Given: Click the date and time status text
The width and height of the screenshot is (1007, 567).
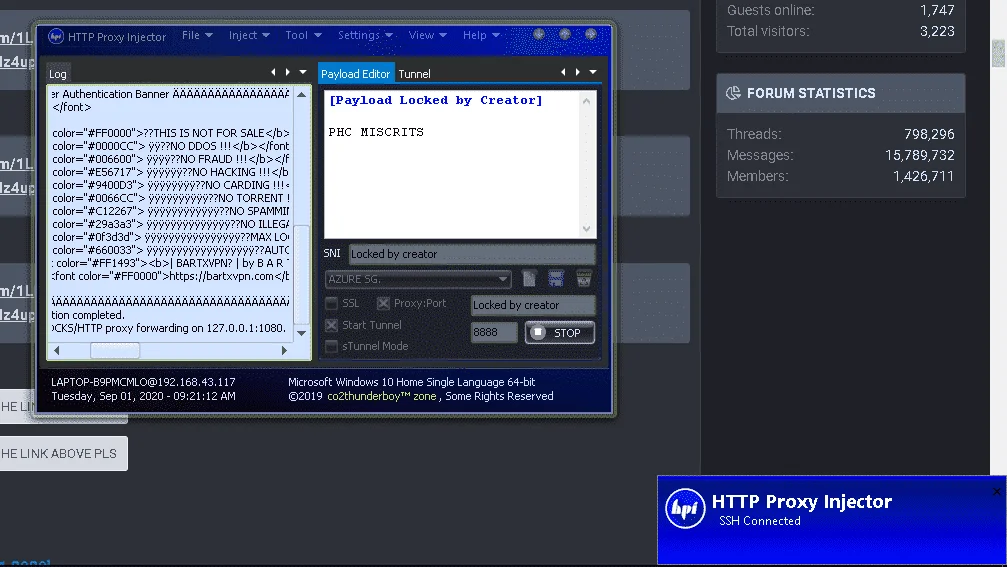Looking at the screenshot, I should pos(143,396).
